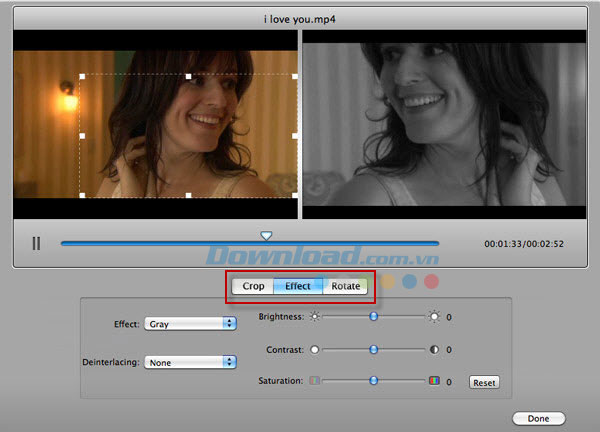
Task: Click the low contrast circle icon
Action: click(x=315, y=349)
